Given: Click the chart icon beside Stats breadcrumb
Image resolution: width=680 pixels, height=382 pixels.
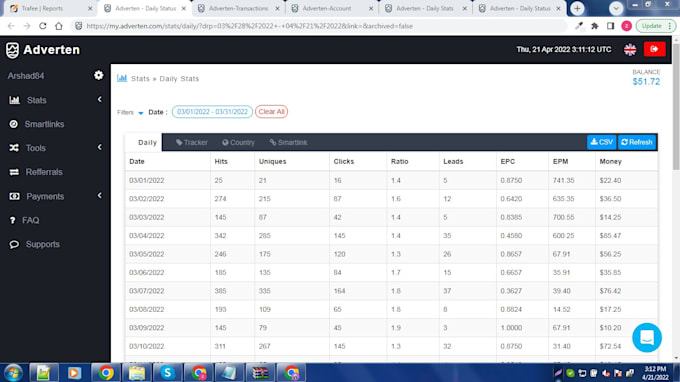Looking at the screenshot, I should tap(122, 78).
